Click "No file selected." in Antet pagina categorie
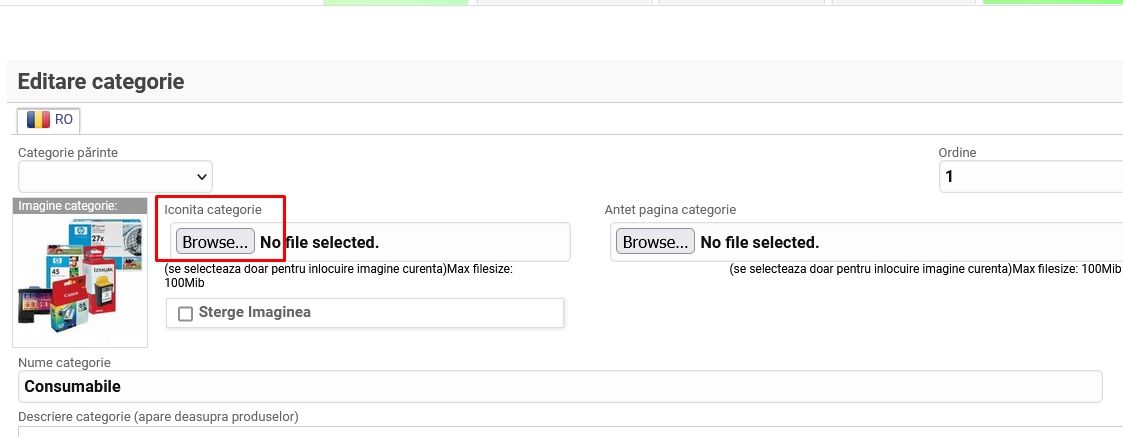Image resolution: width=1123 pixels, height=437 pixels. click(x=759, y=242)
